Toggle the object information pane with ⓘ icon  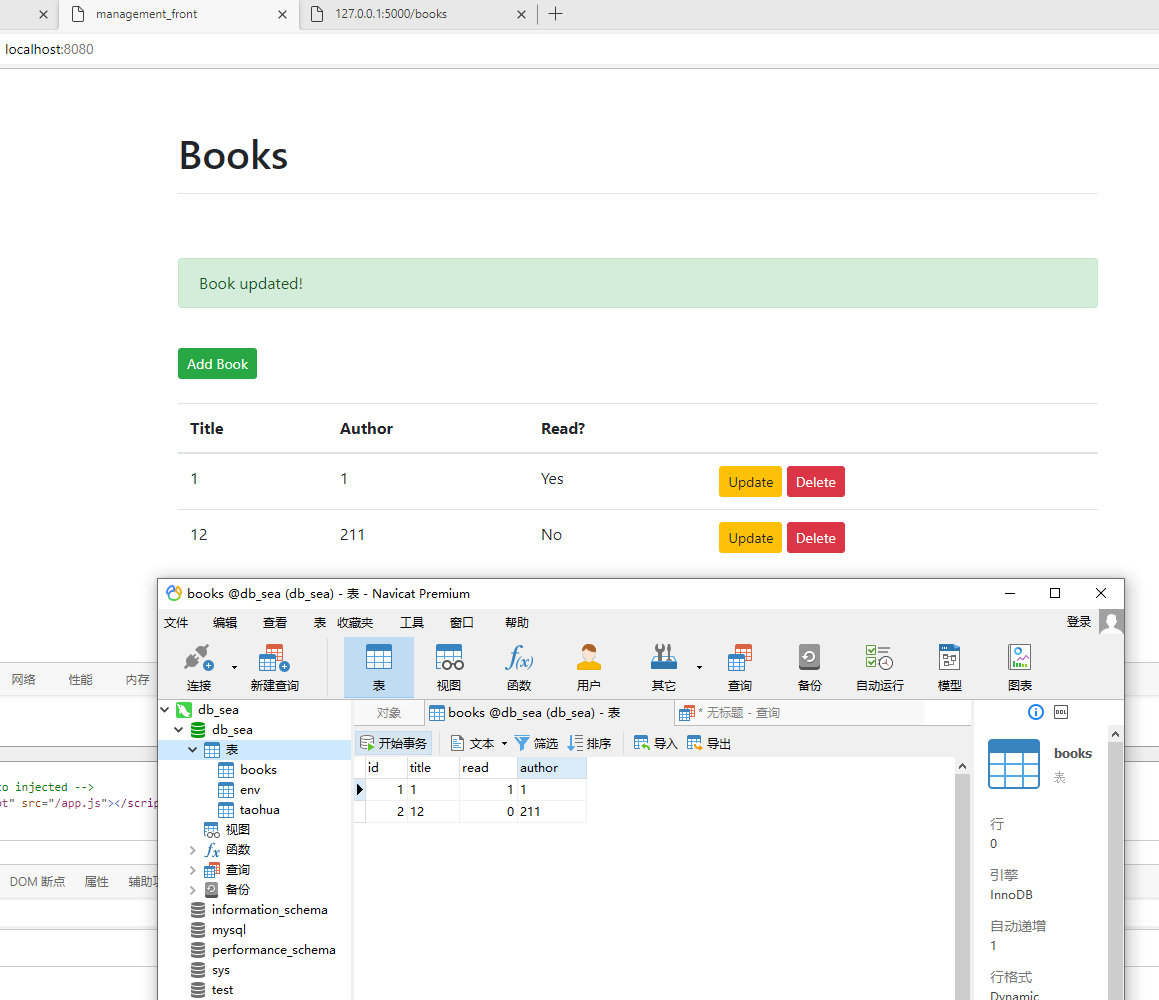pos(1035,711)
